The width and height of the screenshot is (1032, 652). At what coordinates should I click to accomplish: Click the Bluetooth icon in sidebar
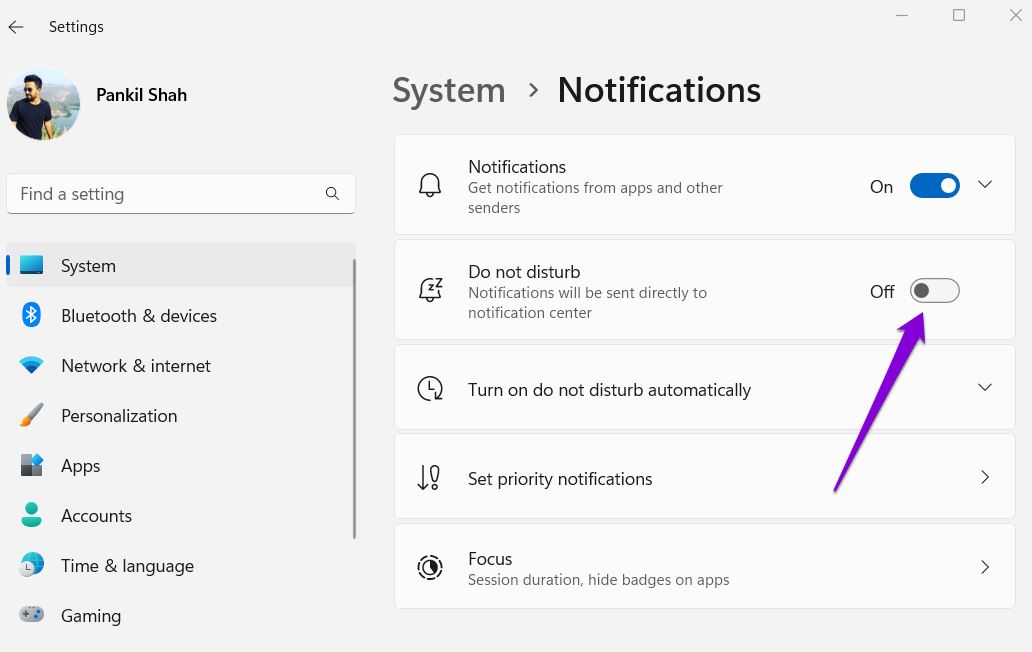pyautogui.click(x=31, y=314)
